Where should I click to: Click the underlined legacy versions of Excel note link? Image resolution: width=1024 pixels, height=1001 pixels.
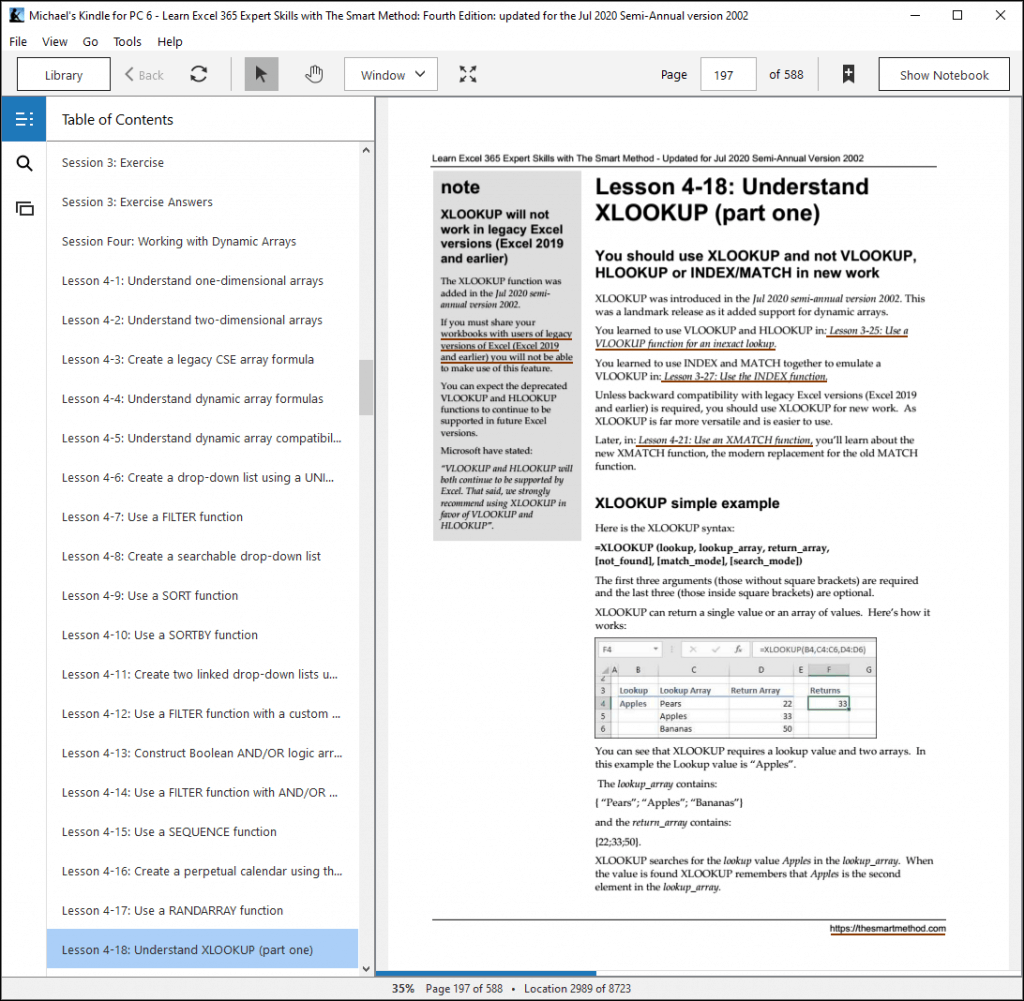(506, 345)
